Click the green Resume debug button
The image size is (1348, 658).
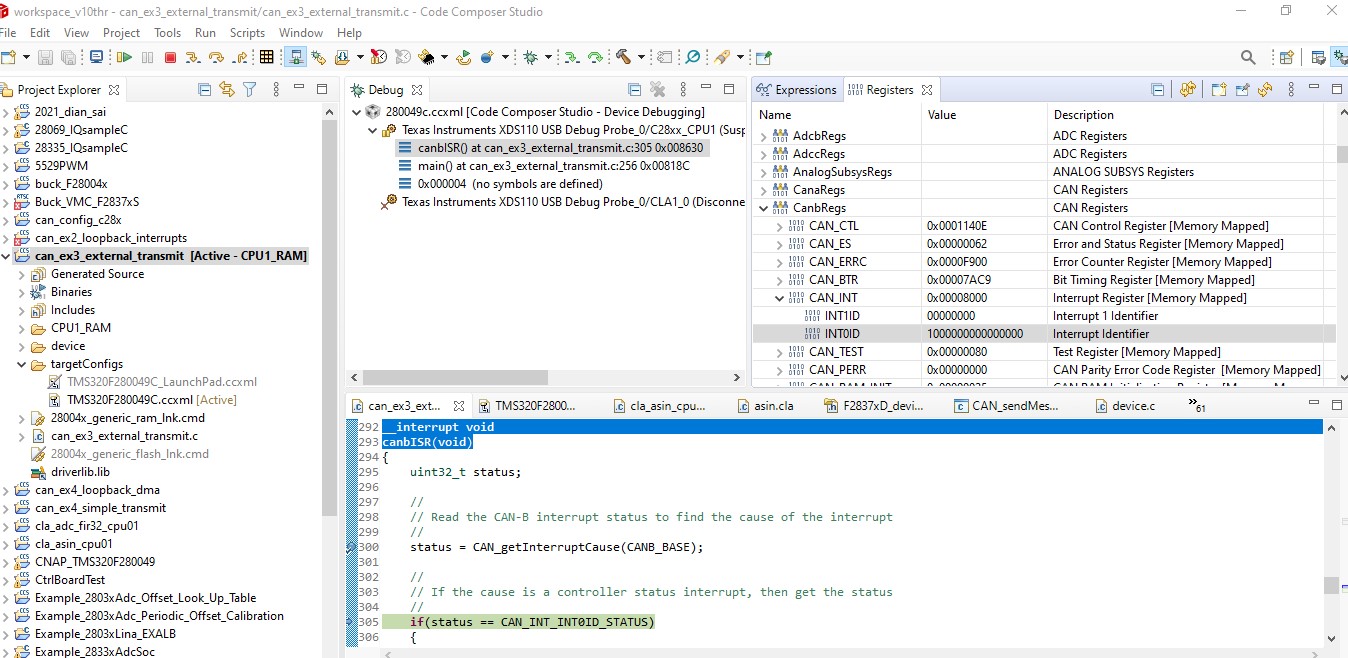(x=125, y=58)
